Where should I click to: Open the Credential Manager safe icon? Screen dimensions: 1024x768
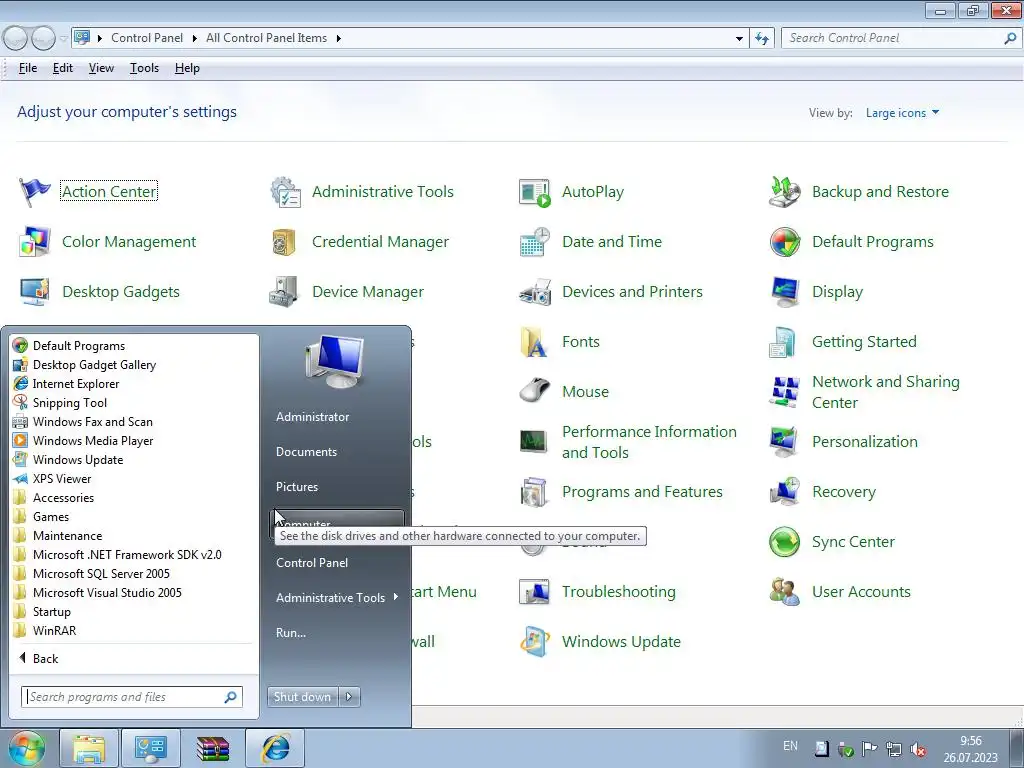[x=285, y=242]
